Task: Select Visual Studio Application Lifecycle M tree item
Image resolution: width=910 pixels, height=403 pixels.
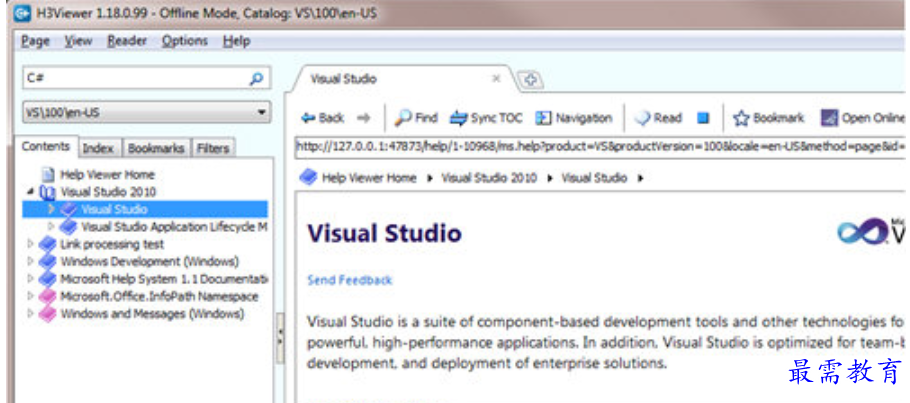Action: click(174, 226)
